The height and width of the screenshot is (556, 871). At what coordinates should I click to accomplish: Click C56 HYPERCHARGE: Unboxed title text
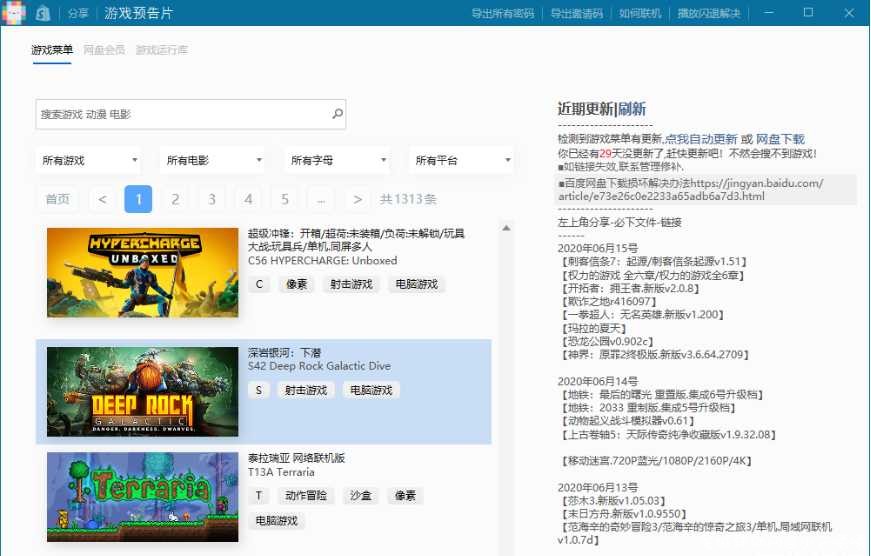tap(322, 261)
